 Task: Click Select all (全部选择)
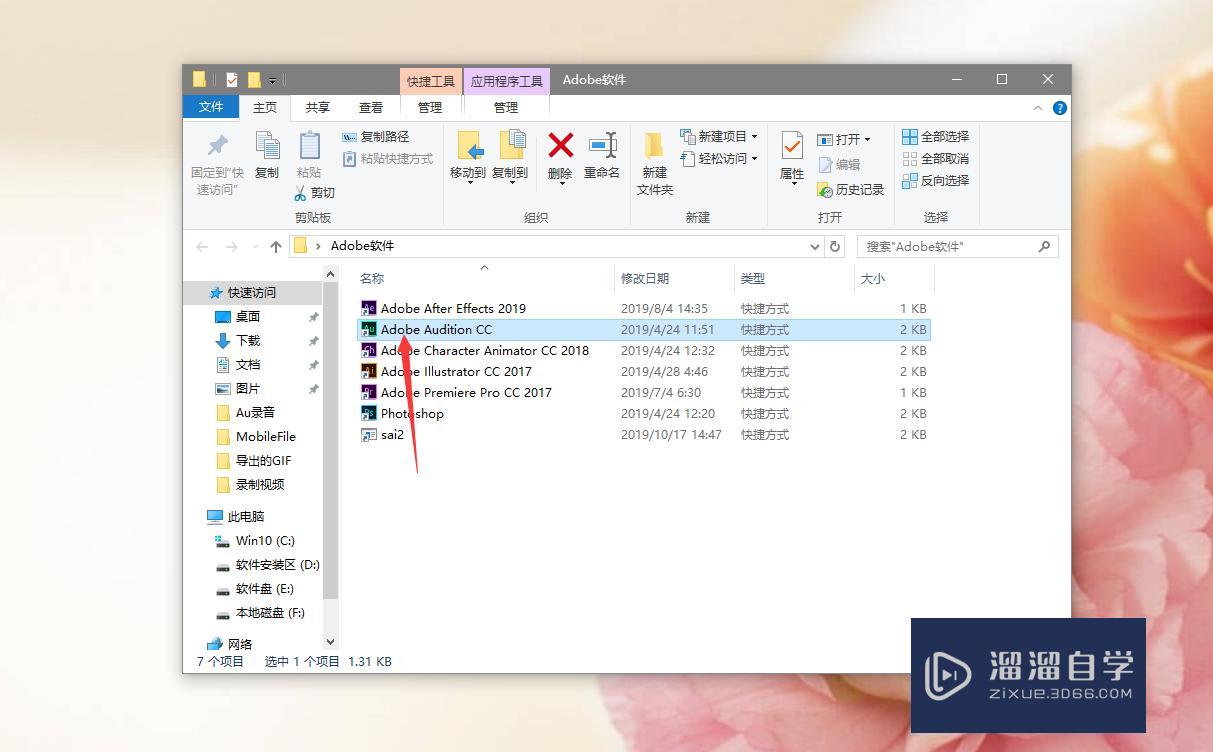click(x=935, y=137)
